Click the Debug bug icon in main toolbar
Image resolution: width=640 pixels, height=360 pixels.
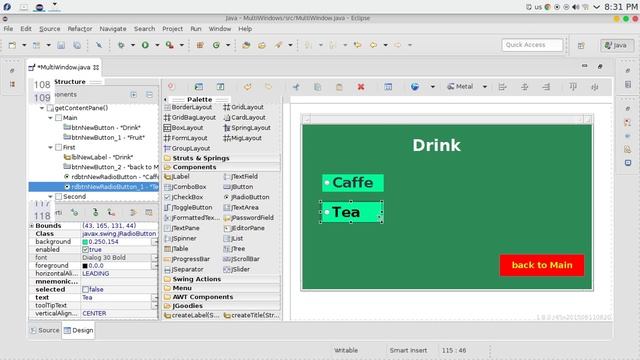click(121, 45)
